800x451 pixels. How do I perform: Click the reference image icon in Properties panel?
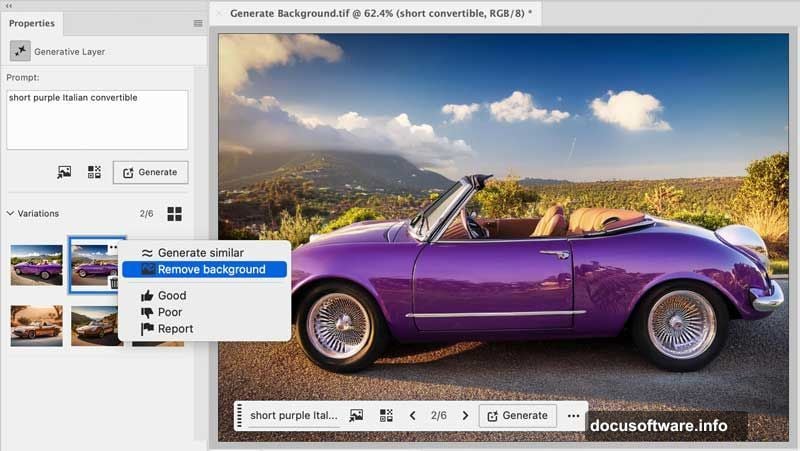64,172
